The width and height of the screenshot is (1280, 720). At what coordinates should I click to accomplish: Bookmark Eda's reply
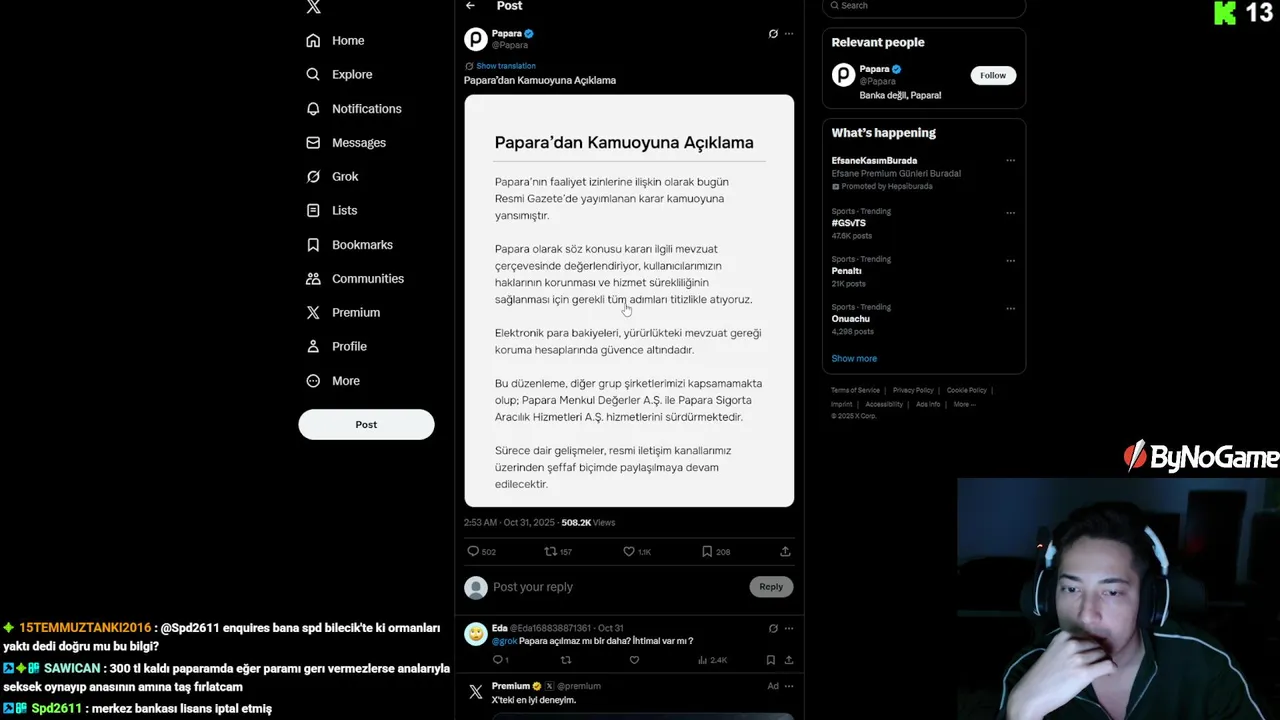pyautogui.click(x=770, y=660)
